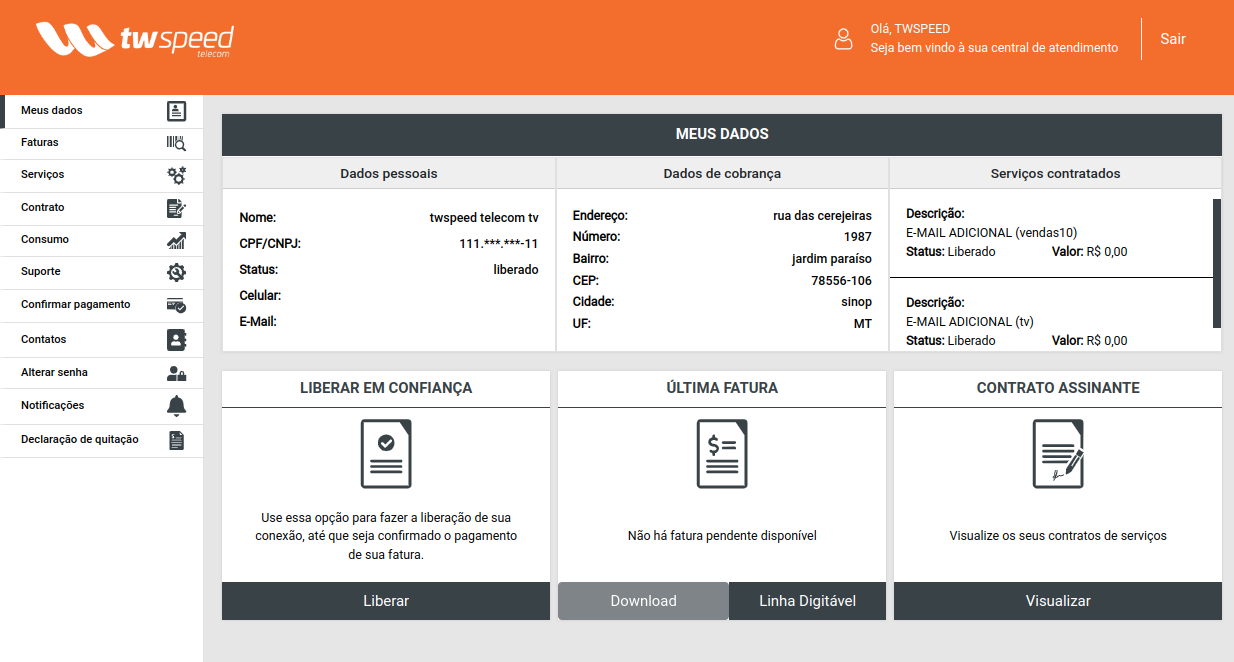
Task: Click the status value liberado
Action: [516, 270]
